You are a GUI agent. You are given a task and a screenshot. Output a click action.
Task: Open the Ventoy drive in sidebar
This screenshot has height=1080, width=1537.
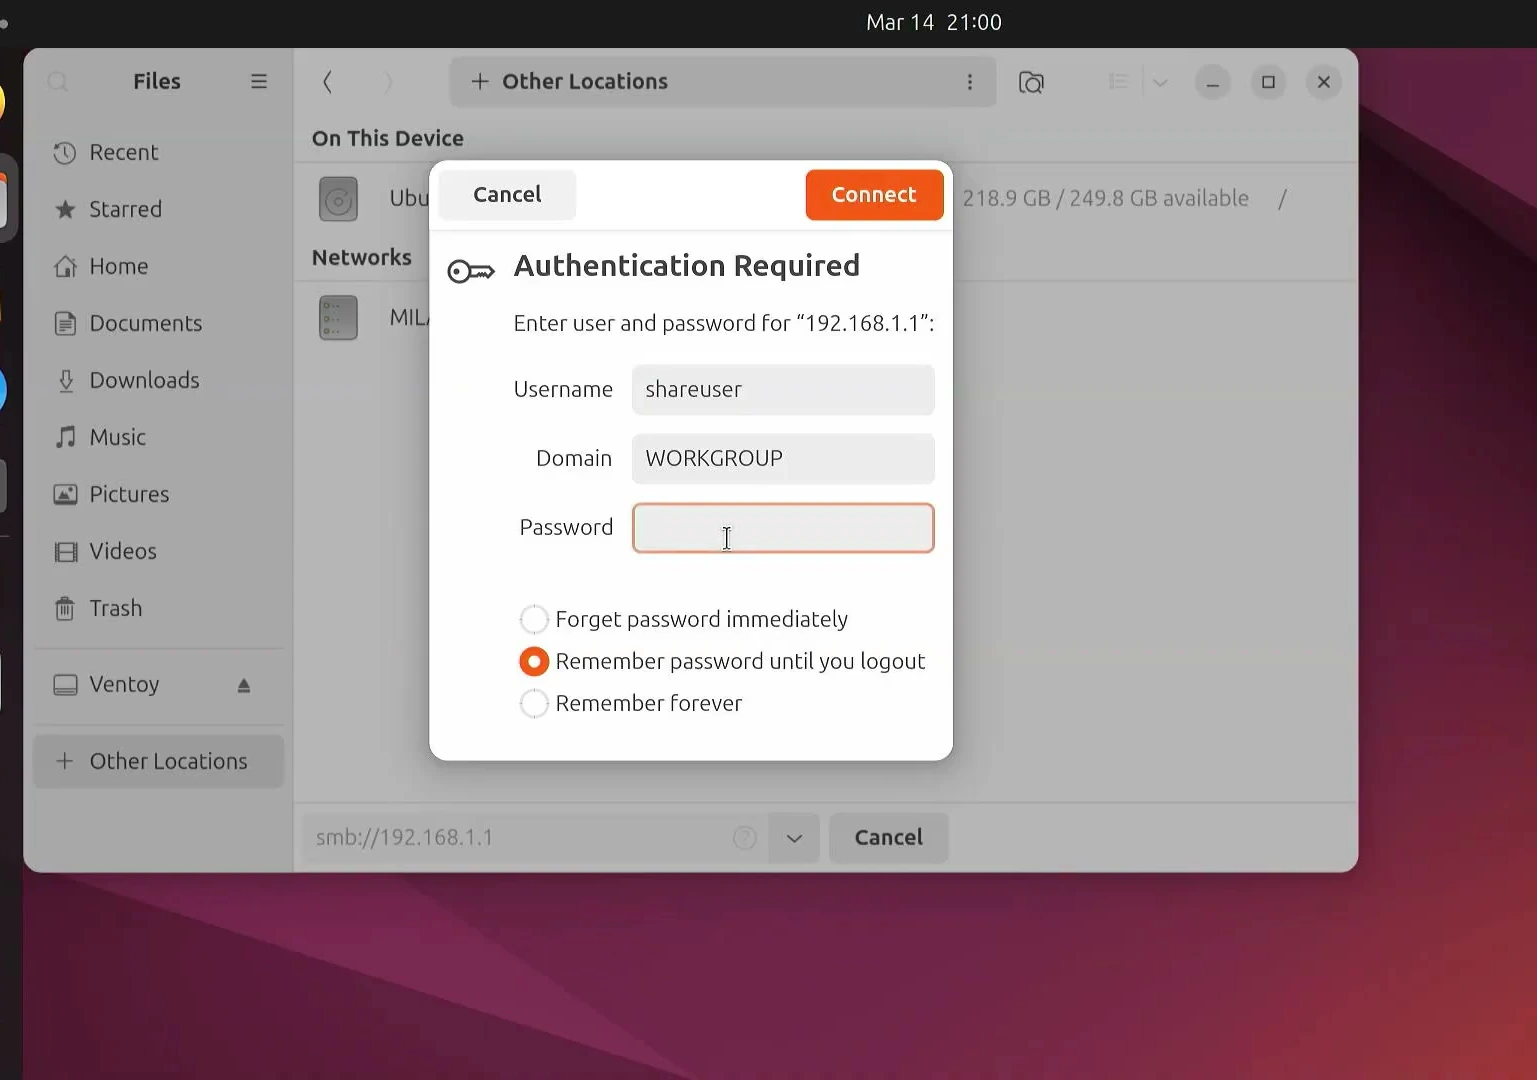pos(124,684)
